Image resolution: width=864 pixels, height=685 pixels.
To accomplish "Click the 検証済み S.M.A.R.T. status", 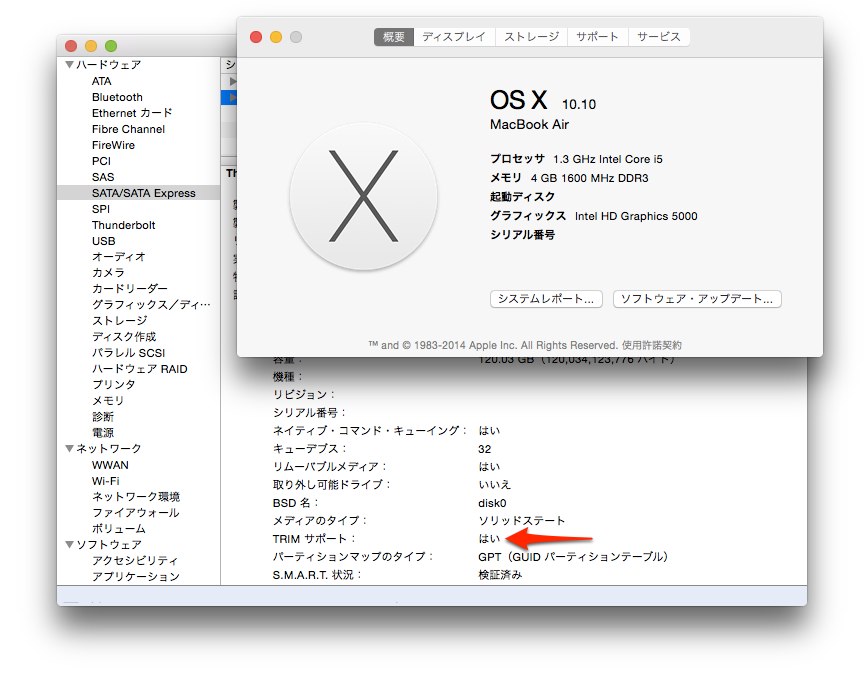I will pos(500,575).
